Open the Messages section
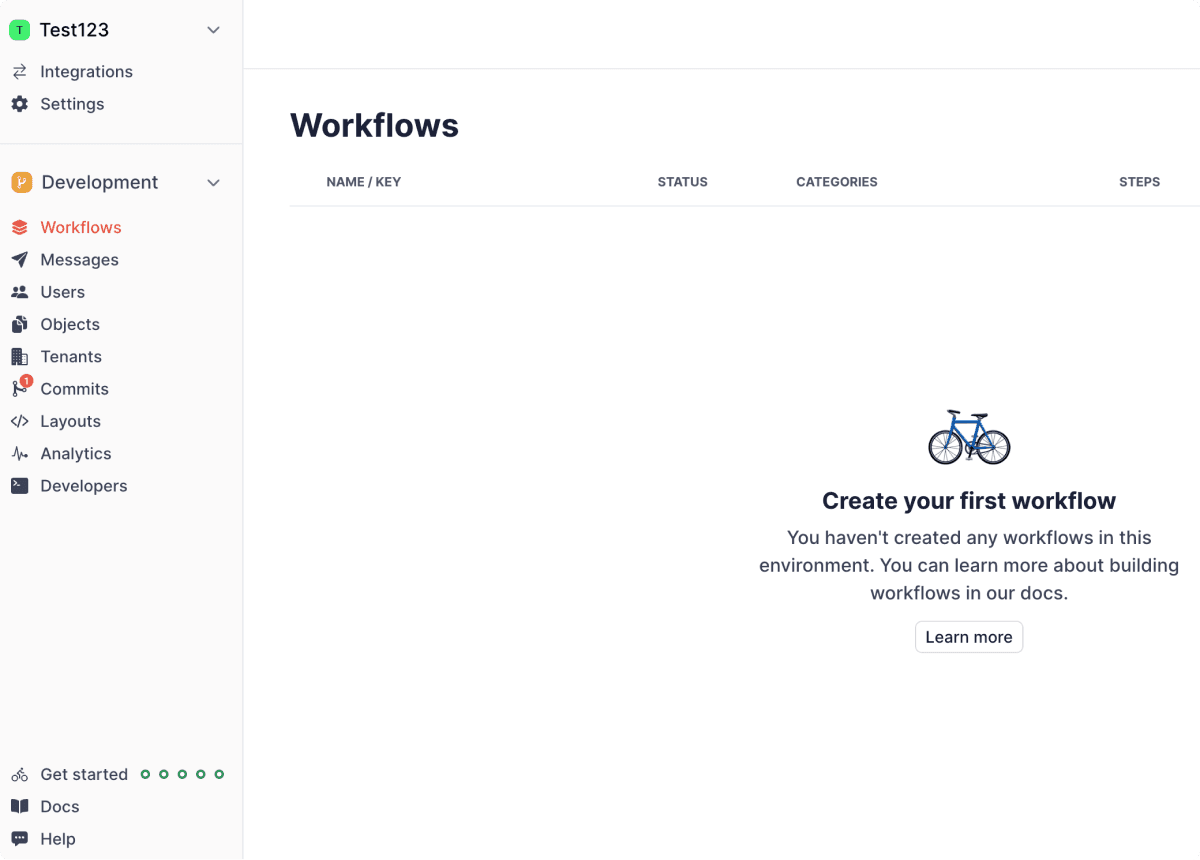The width and height of the screenshot is (1200, 860). [x=77, y=259]
